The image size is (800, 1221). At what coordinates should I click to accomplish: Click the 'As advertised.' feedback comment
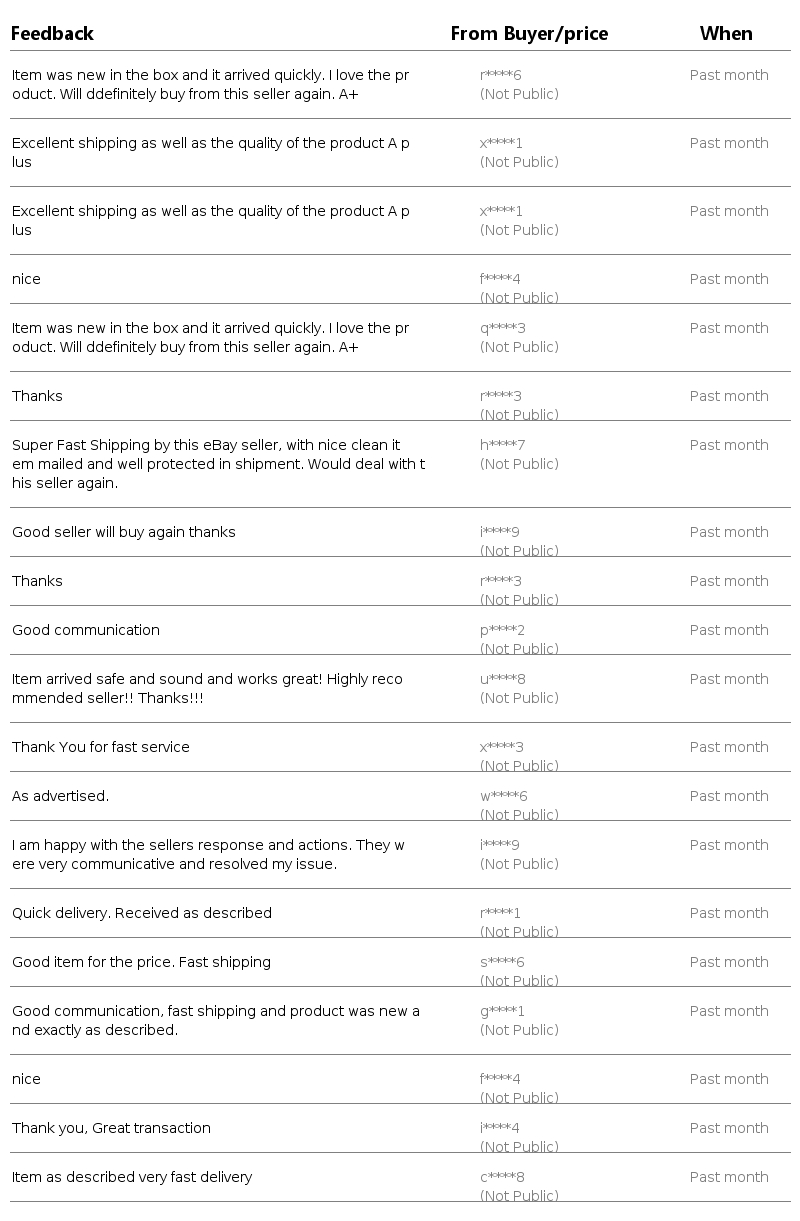pos(60,796)
